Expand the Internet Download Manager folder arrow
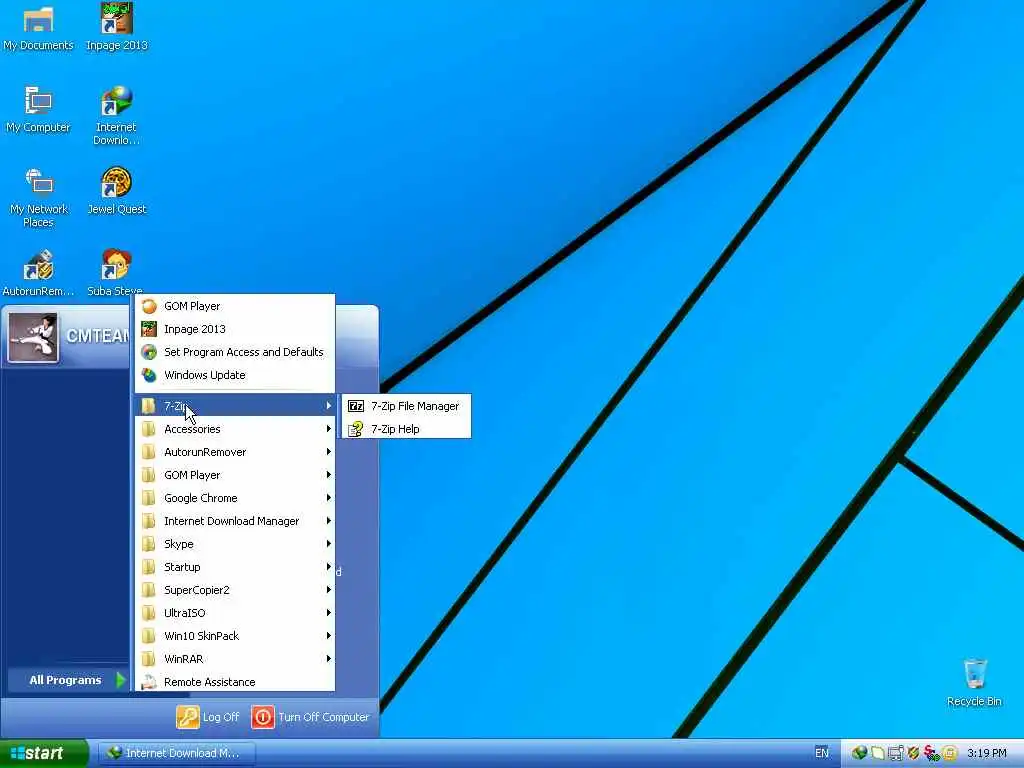Image resolution: width=1024 pixels, height=768 pixels. tap(328, 521)
